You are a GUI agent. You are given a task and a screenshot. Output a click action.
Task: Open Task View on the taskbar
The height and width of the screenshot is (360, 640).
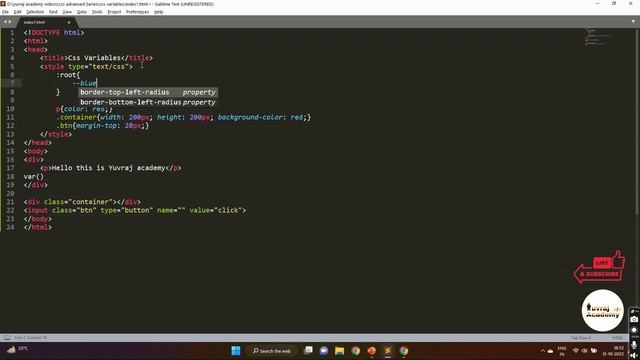coord(308,351)
